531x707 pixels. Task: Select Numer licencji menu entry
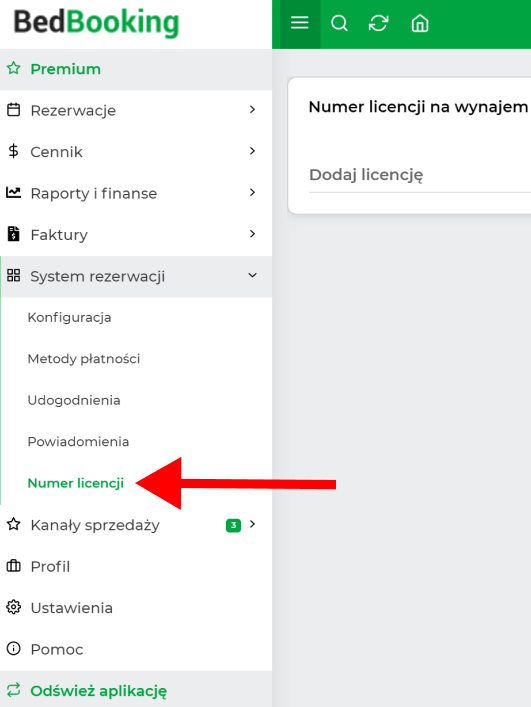tap(76, 483)
